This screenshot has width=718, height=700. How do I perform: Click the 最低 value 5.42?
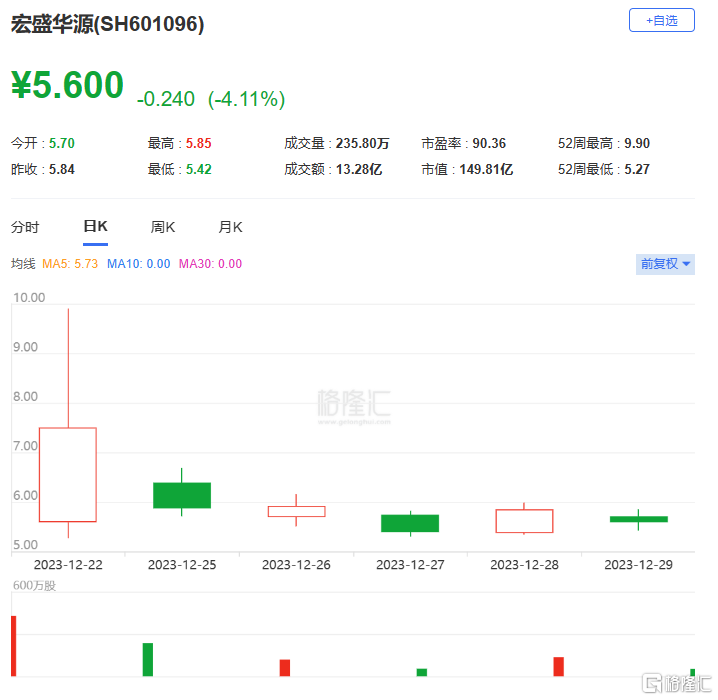[198, 169]
